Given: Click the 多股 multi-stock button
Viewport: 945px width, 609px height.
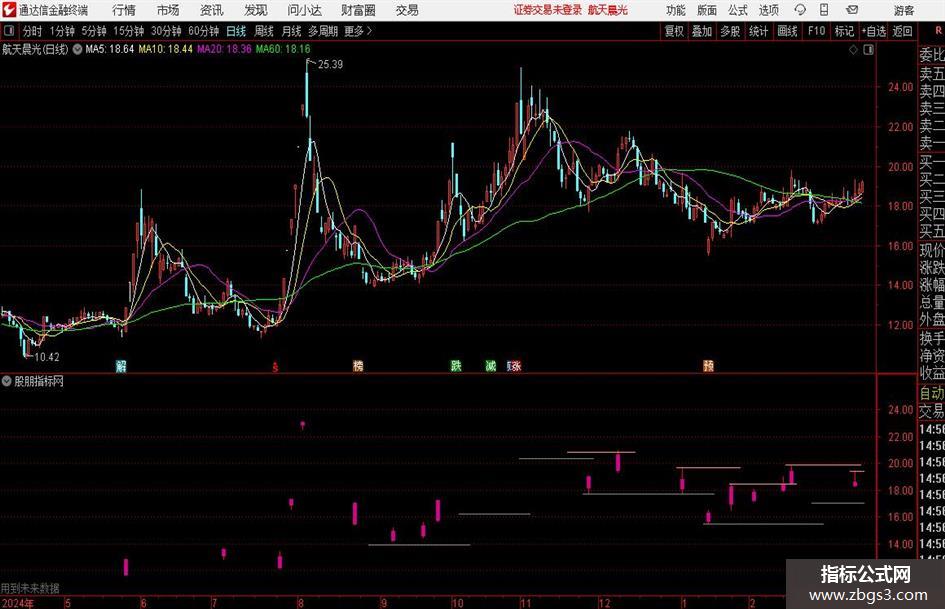Looking at the screenshot, I should (730, 31).
